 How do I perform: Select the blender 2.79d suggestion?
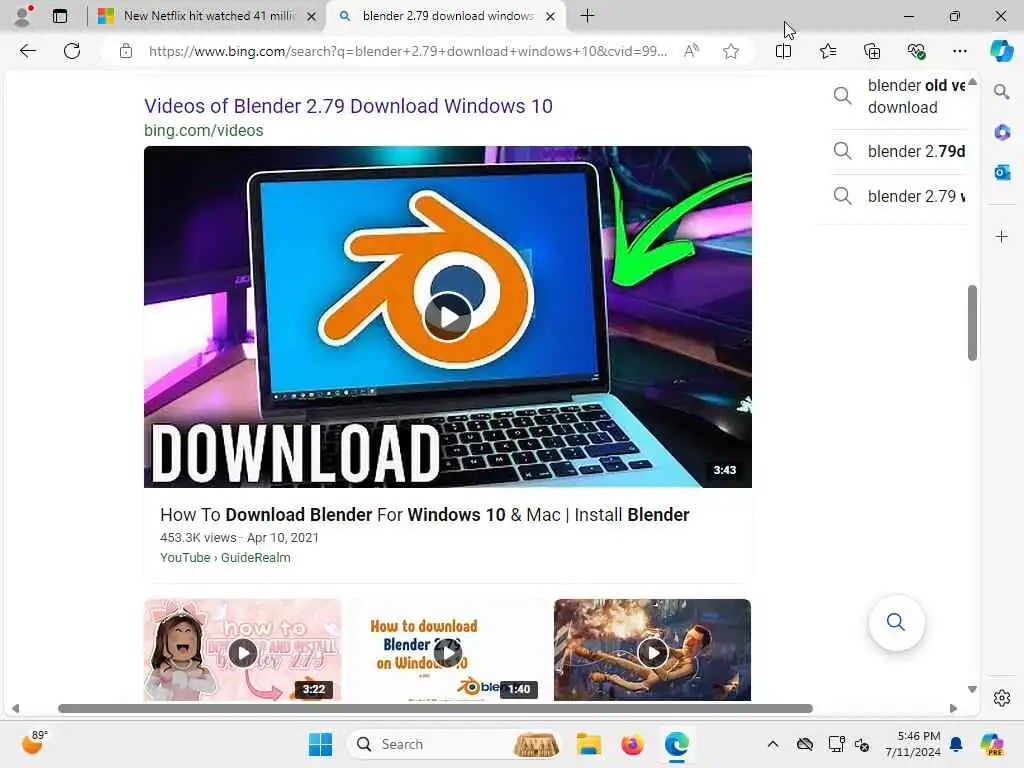901,152
